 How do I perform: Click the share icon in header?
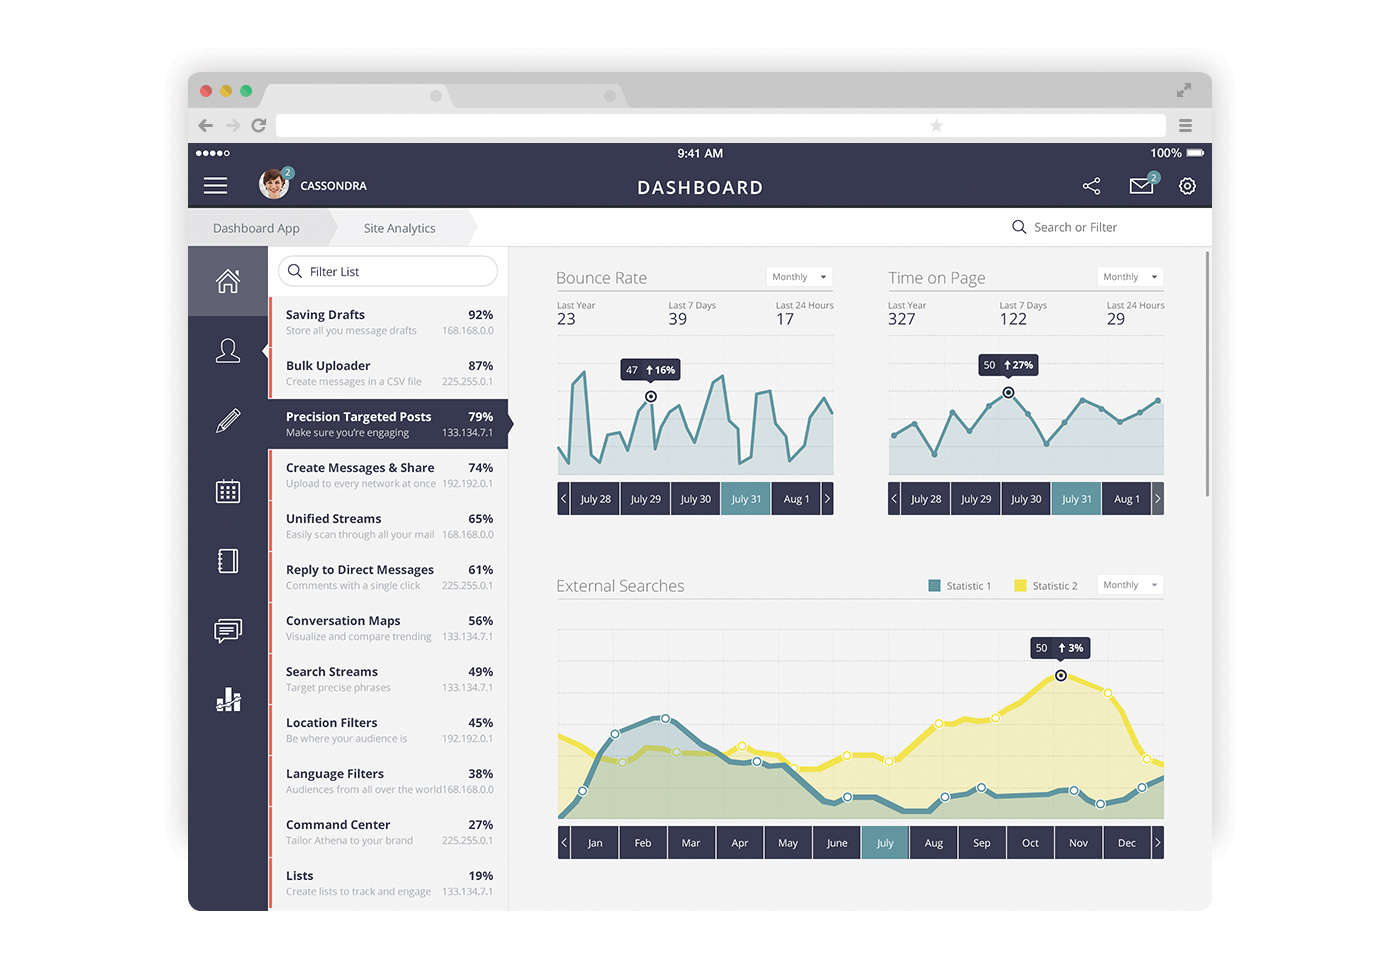point(1091,186)
